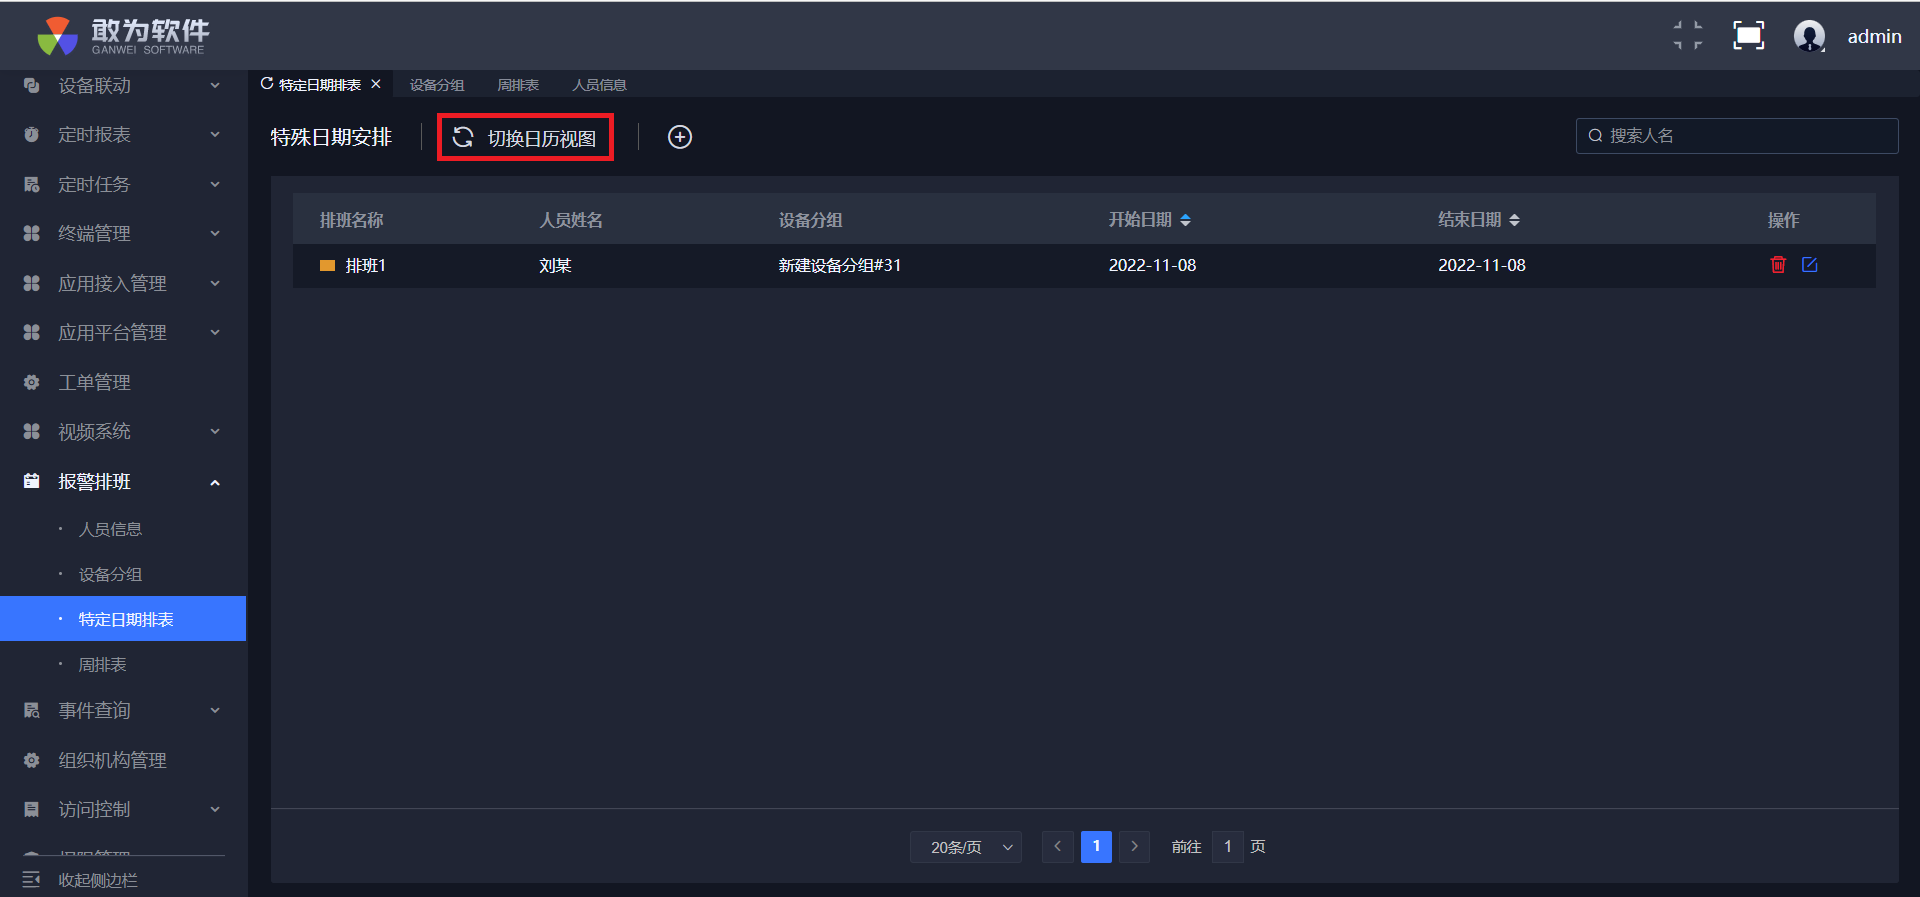Go to the next page

coord(1134,847)
